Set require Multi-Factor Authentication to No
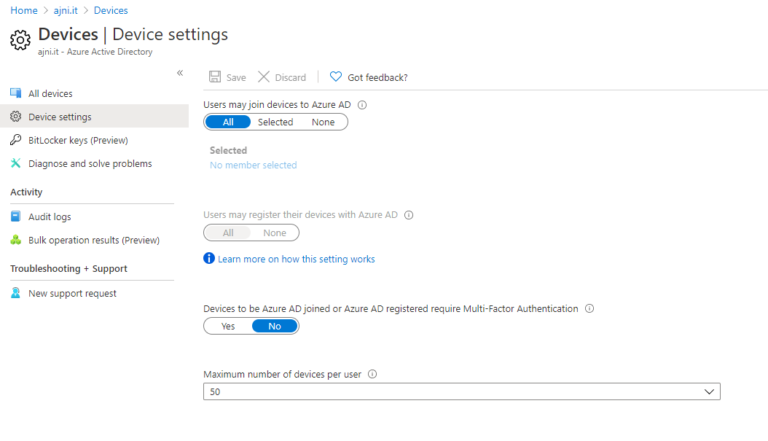 274,326
